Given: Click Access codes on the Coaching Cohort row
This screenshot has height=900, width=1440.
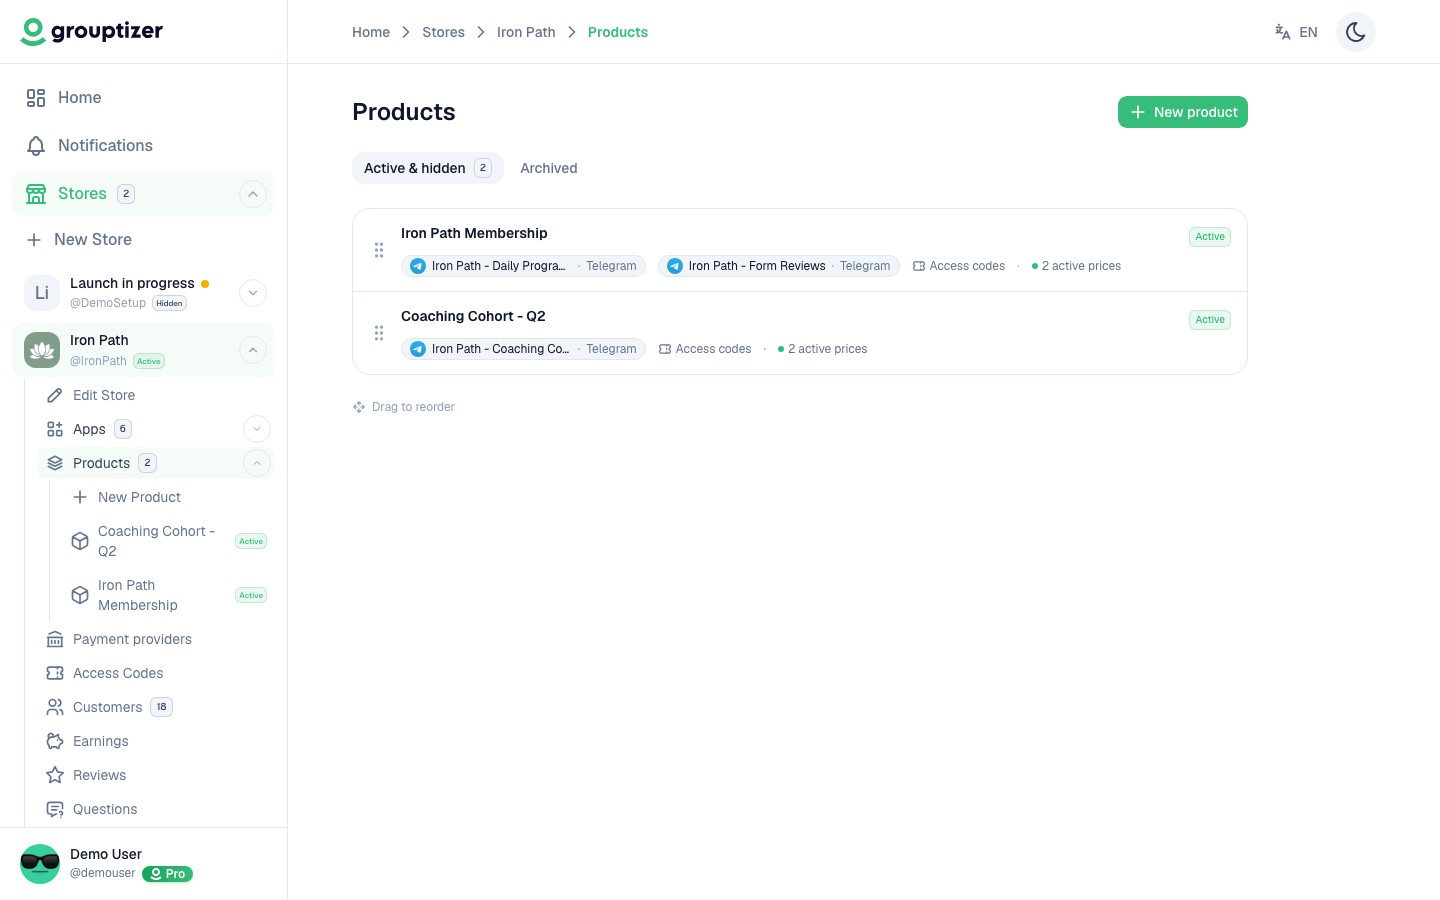Looking at the screenshot, I should tap(705, 349).
